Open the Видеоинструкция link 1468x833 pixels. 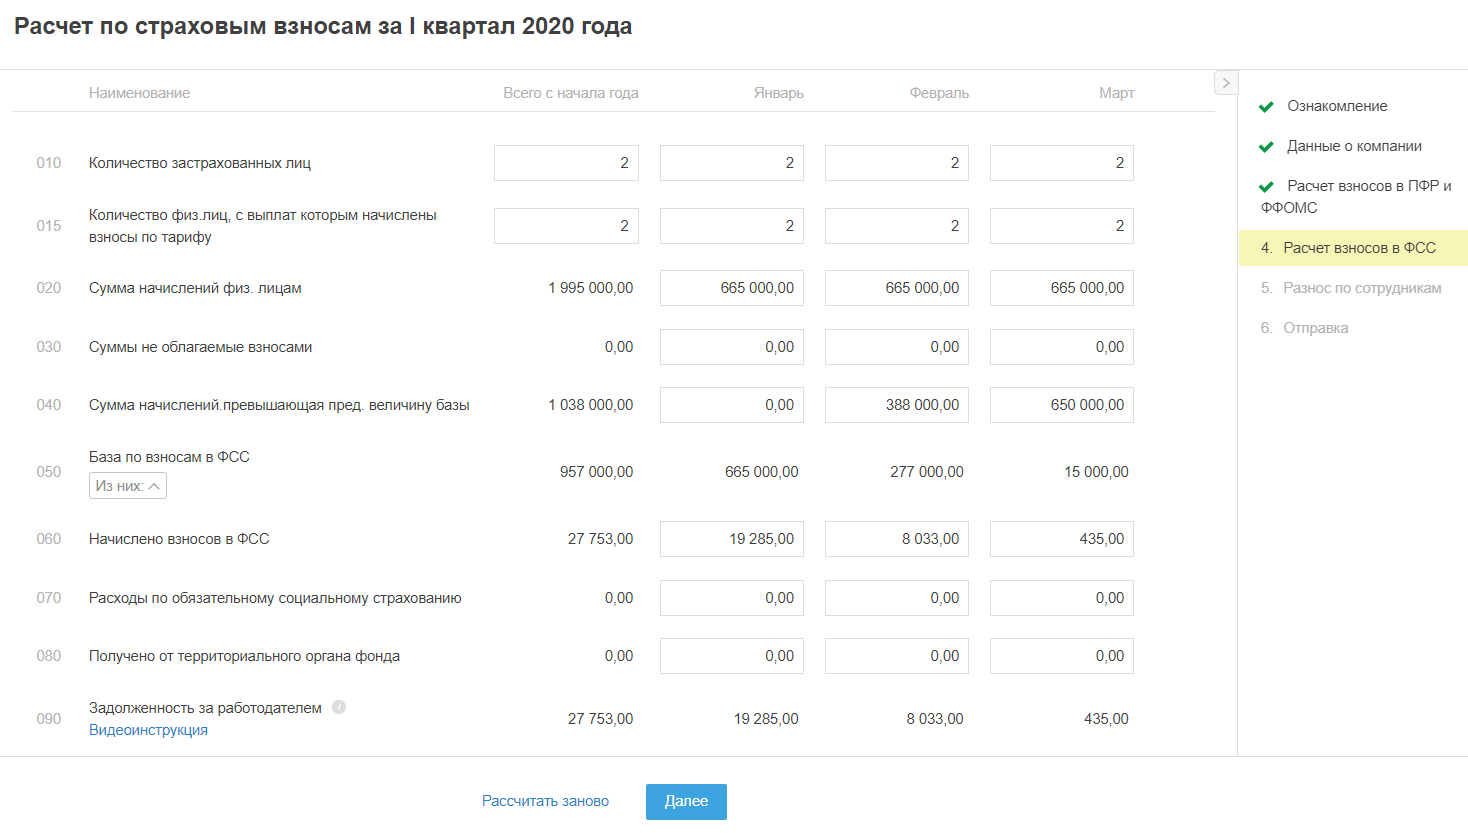[148, 730]
